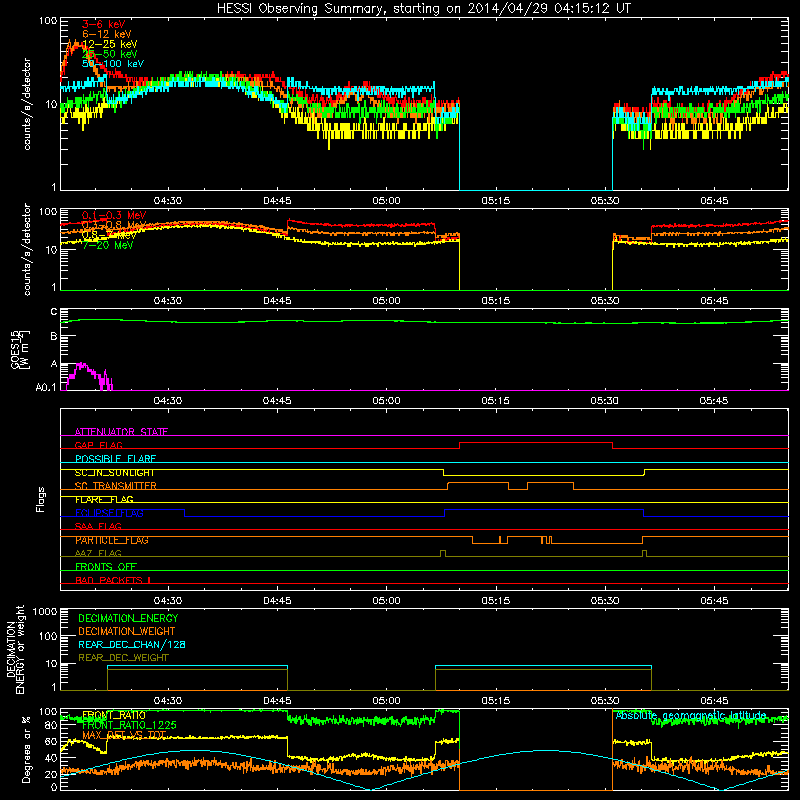Pick the 12-25 keV legend label

[110, 44]
